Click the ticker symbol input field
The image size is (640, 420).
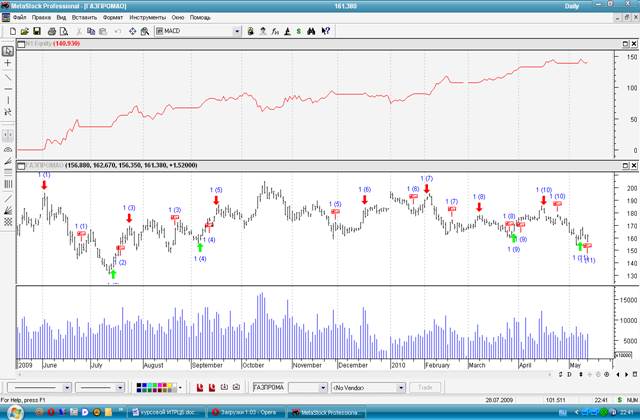[x=269, y=388]
